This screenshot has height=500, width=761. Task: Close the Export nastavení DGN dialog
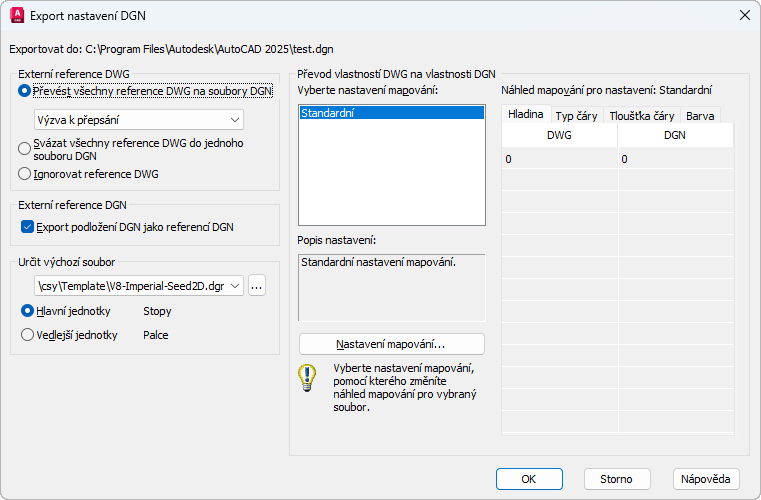pyautogui.click(x=744, y=15)
